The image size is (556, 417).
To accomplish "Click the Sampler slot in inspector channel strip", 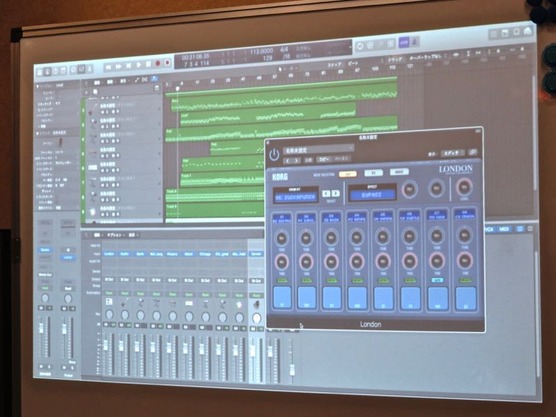I will click(x=45, y=250).
